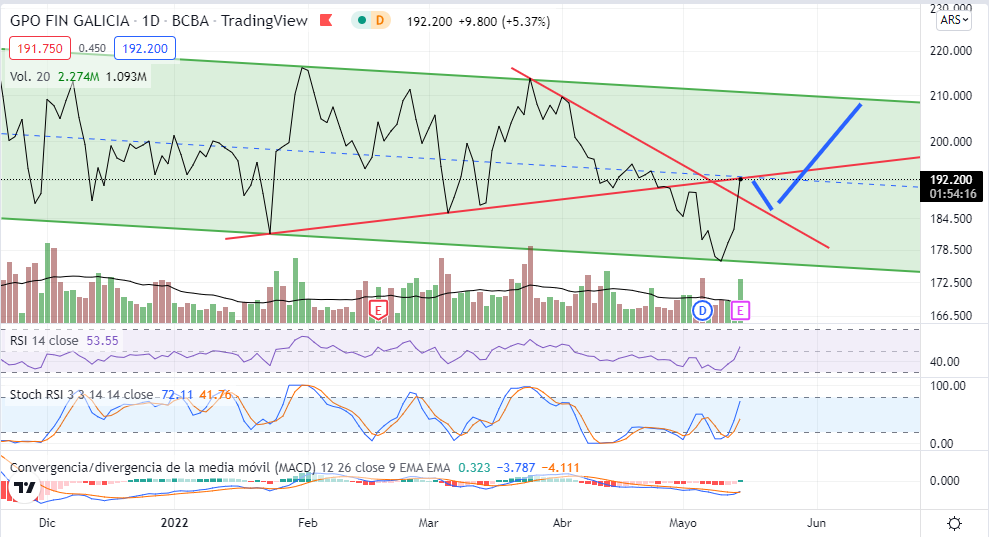This screenshot has width=989, height=537.
Task: Click the 0.450 spread value
Action: 92,49
